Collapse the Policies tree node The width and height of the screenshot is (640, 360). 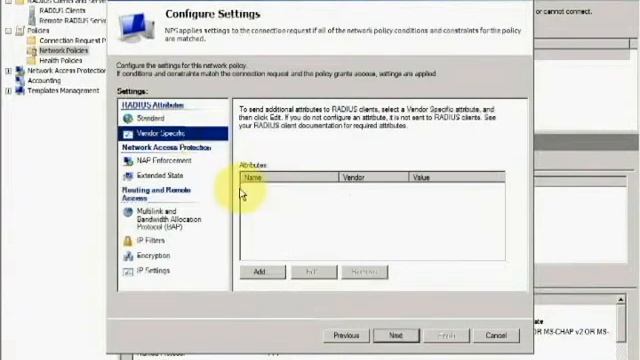click(9, 31)
